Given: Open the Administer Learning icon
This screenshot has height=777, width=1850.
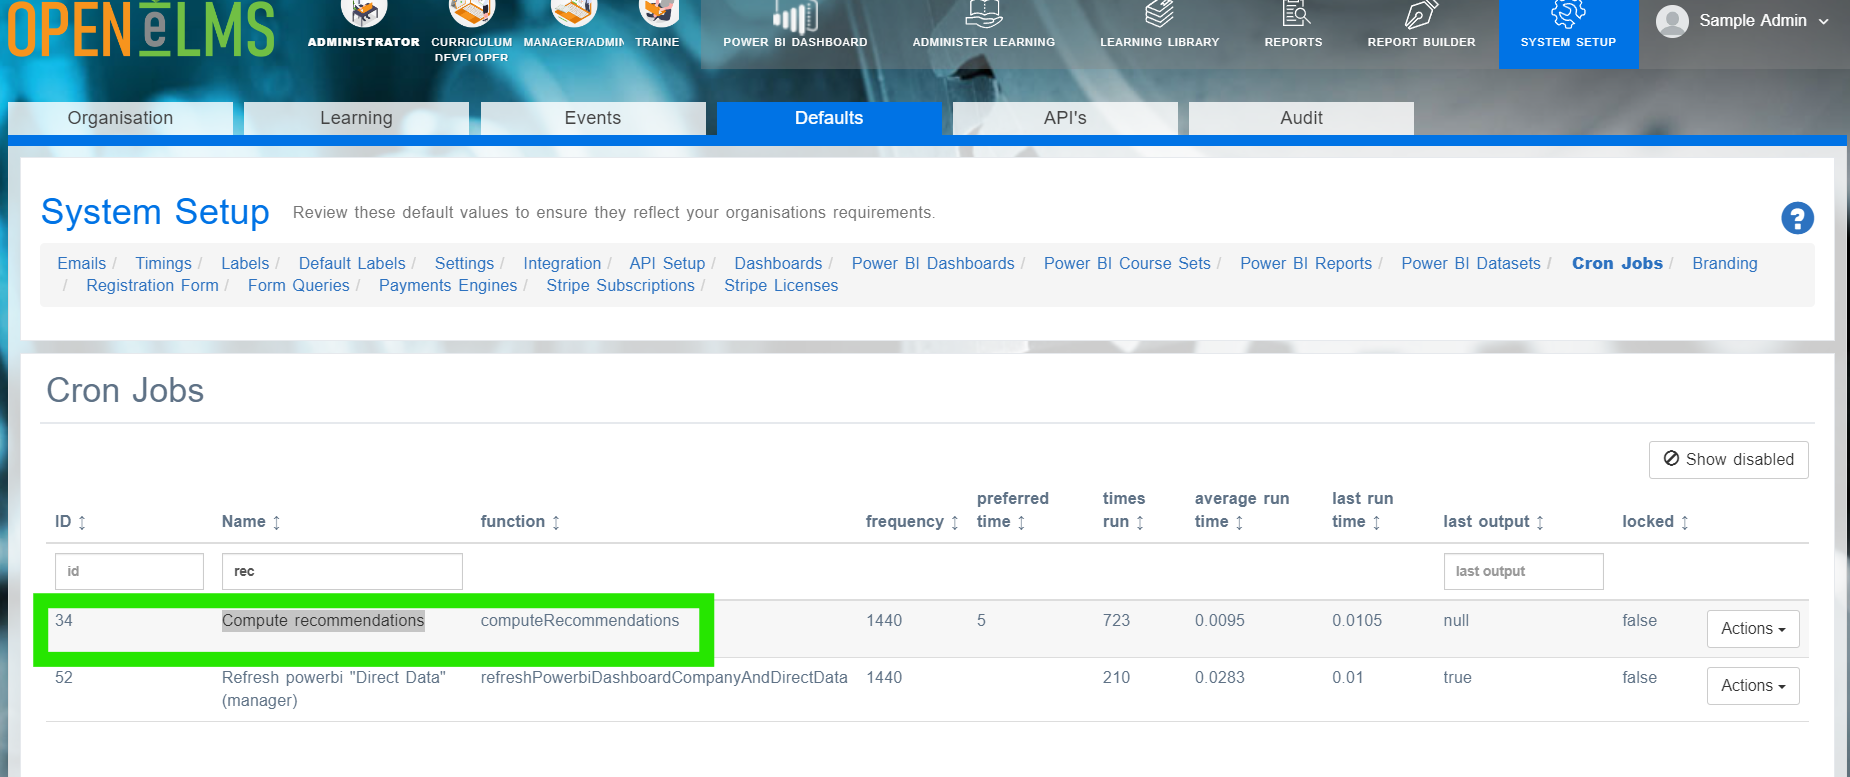Looking at the screenshot, I should [x=984, y=14].
